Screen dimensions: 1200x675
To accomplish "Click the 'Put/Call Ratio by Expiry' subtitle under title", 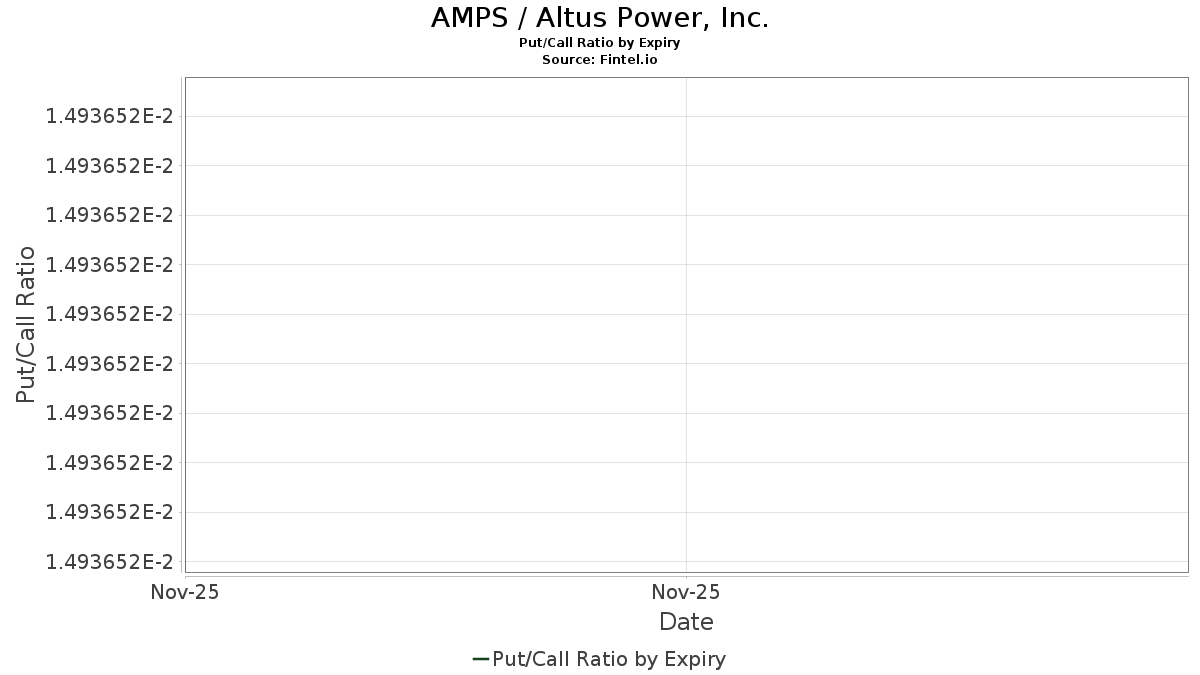I will tap(600, 43).
